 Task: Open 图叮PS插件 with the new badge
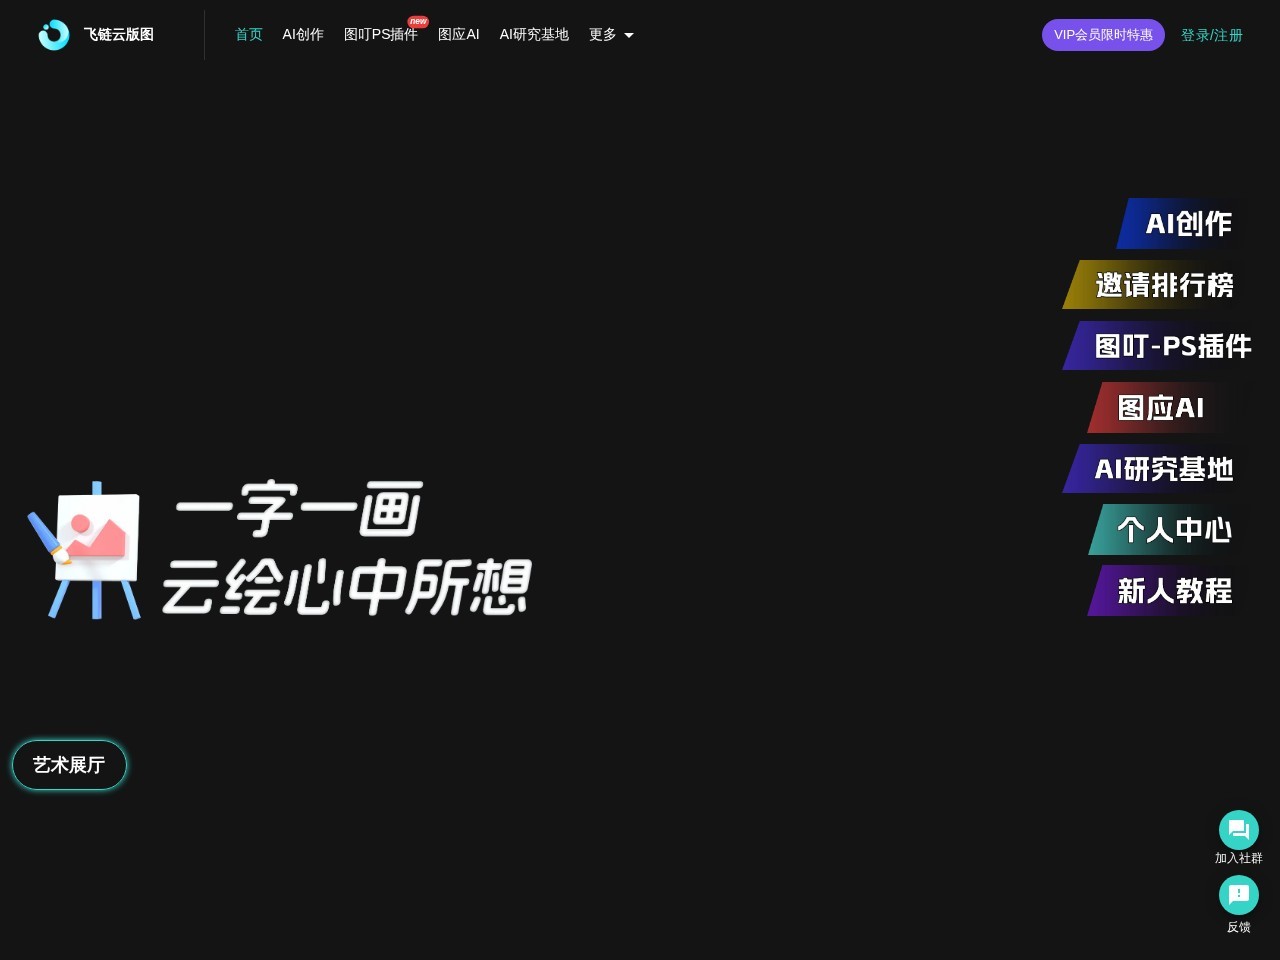point(380,34)
